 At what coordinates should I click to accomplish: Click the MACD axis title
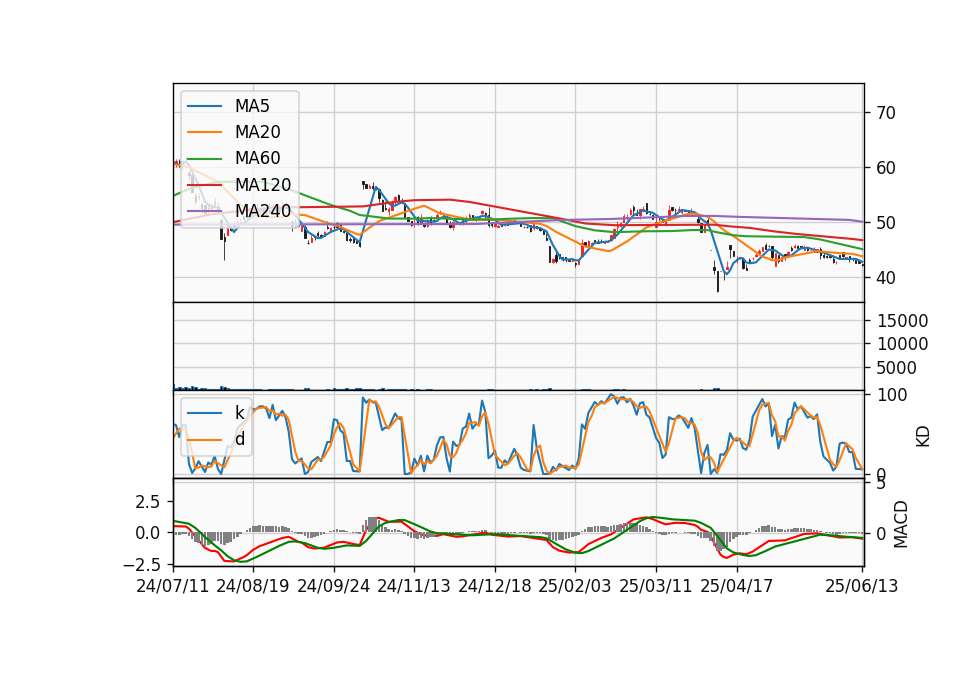click(x=901, y=524)
